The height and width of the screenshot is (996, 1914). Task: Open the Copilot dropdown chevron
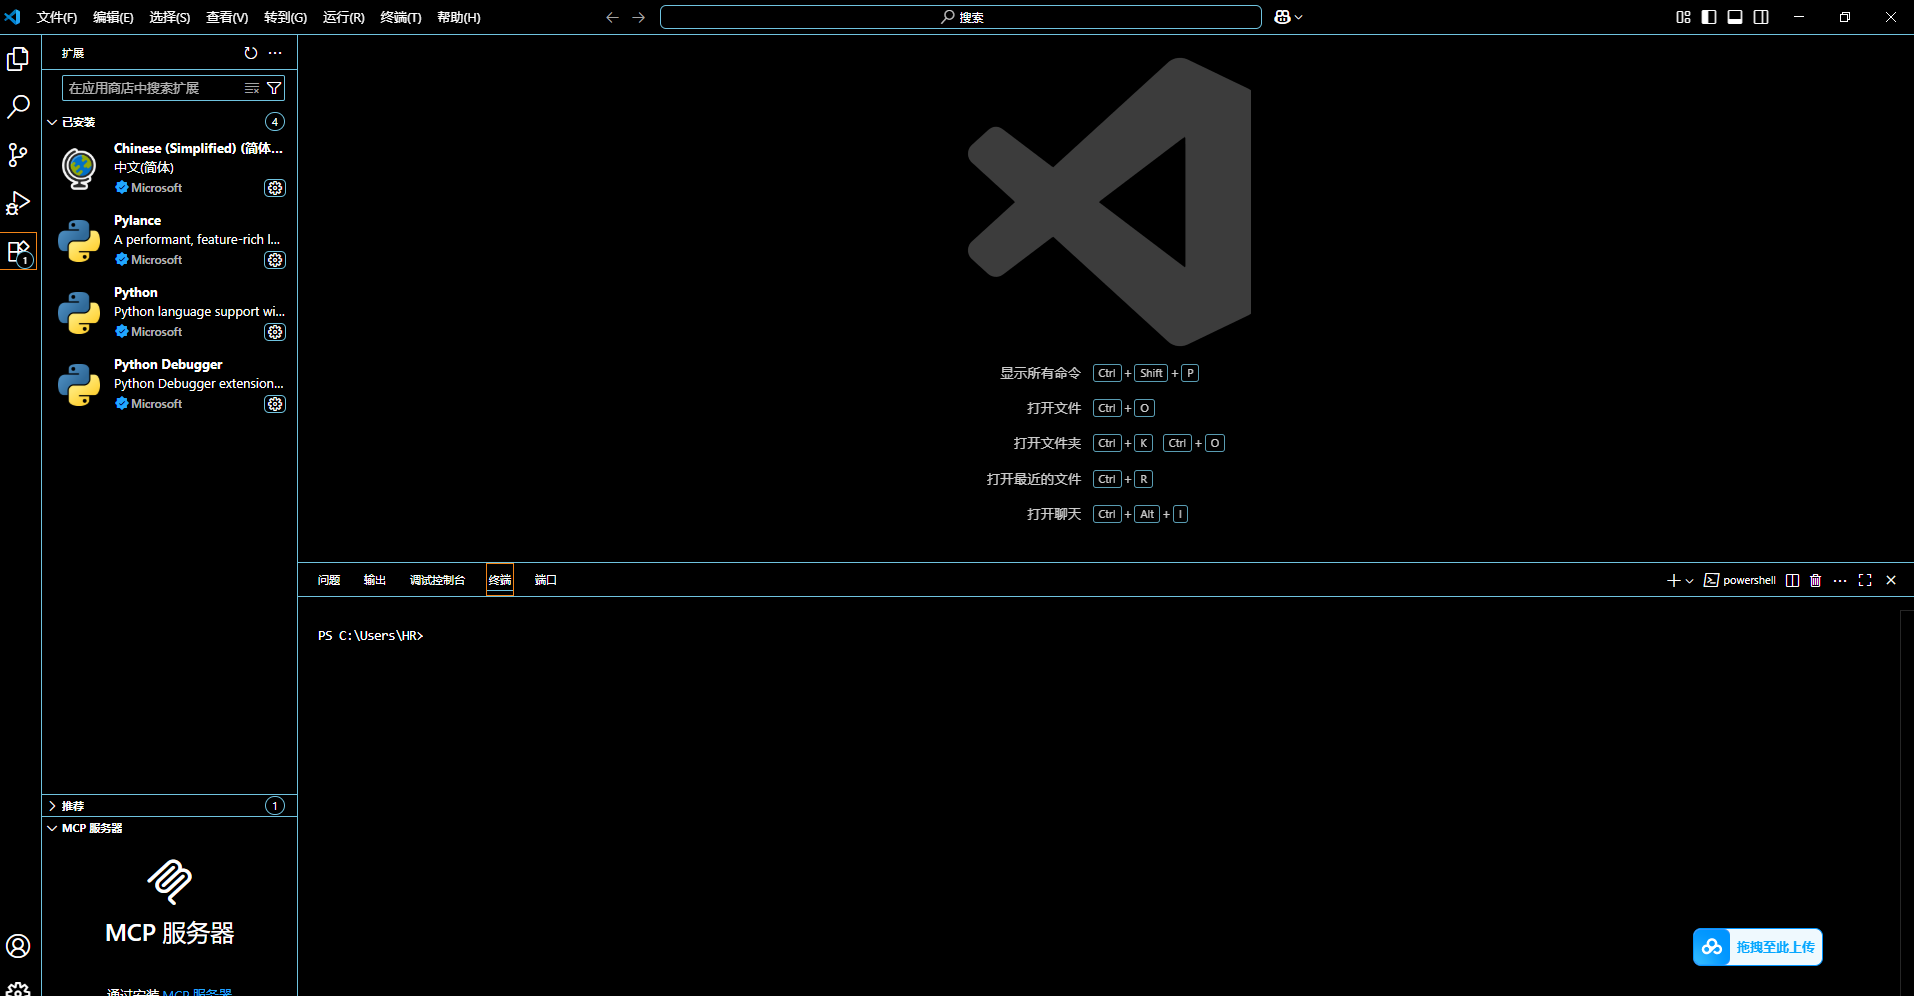pos(1298,17)
